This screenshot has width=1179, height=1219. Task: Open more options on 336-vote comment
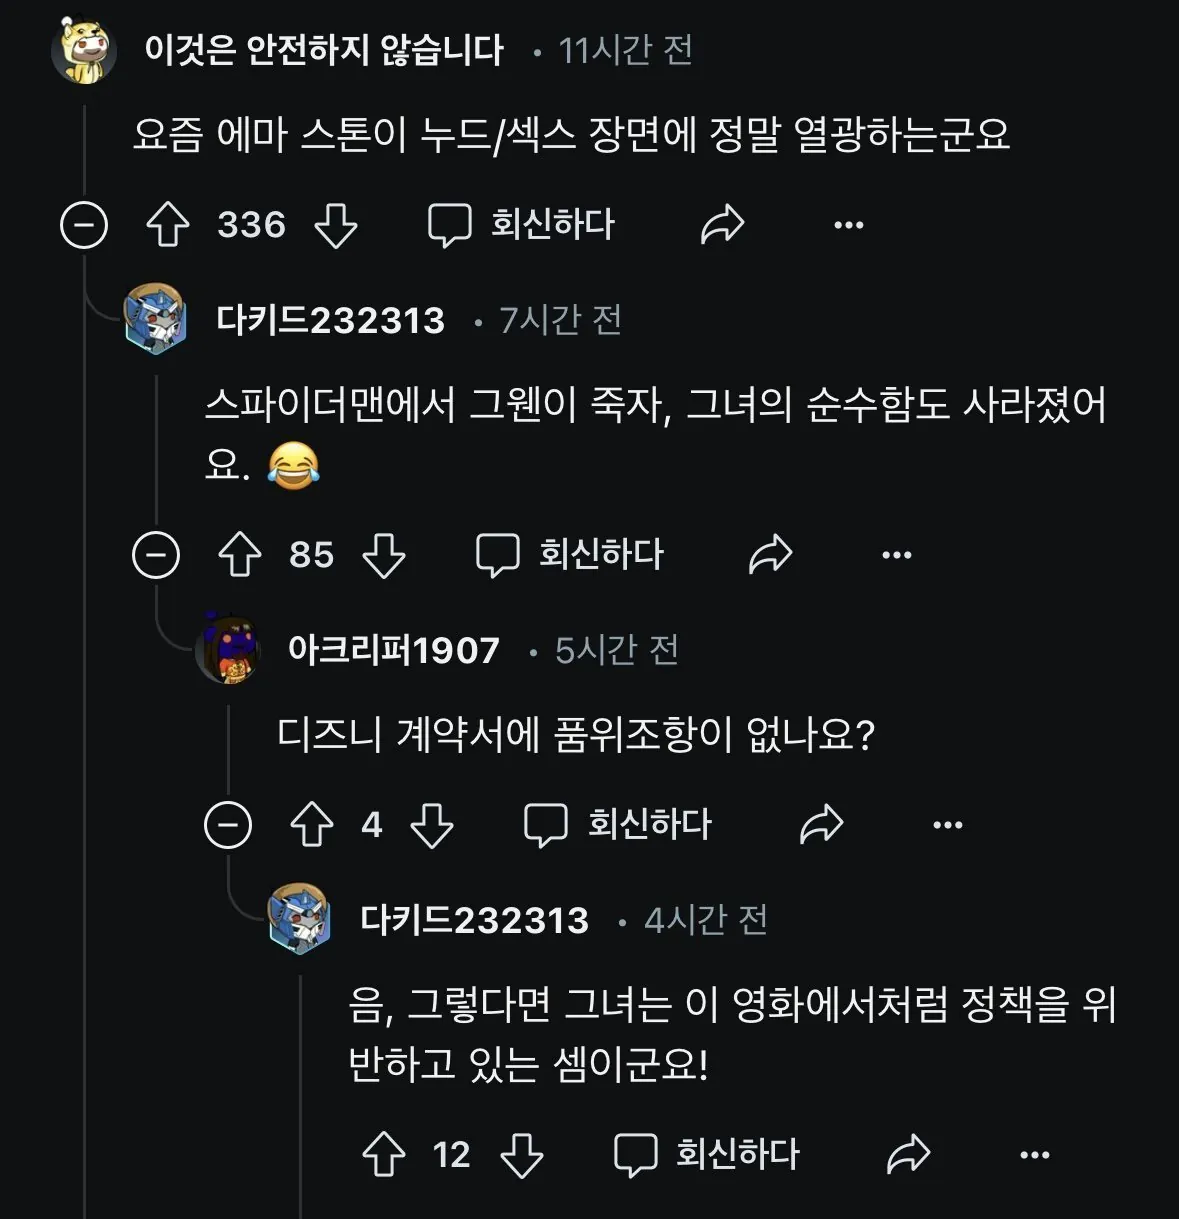[x=848, y=225]
